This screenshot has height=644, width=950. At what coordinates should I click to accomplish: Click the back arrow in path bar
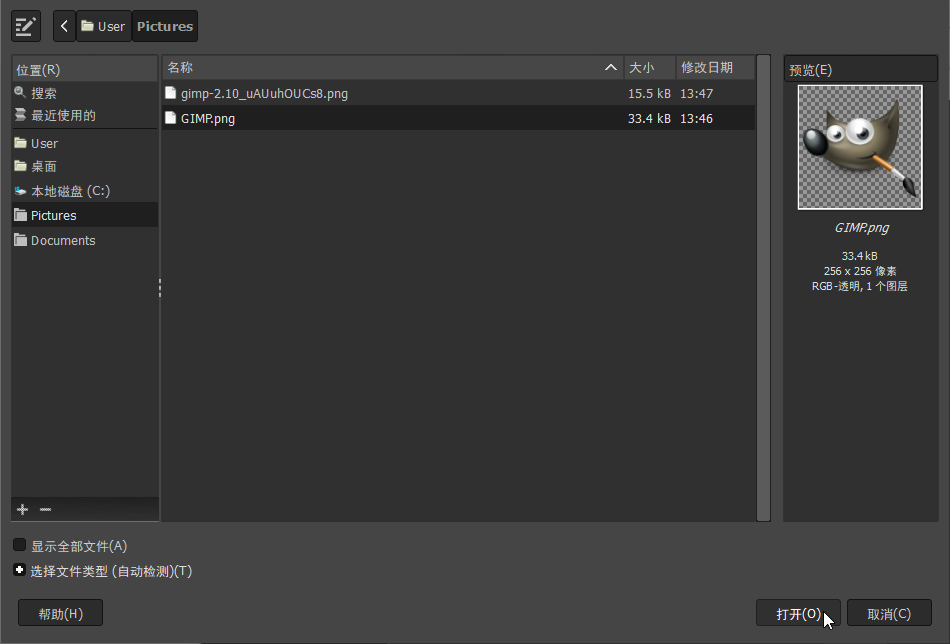64,26
